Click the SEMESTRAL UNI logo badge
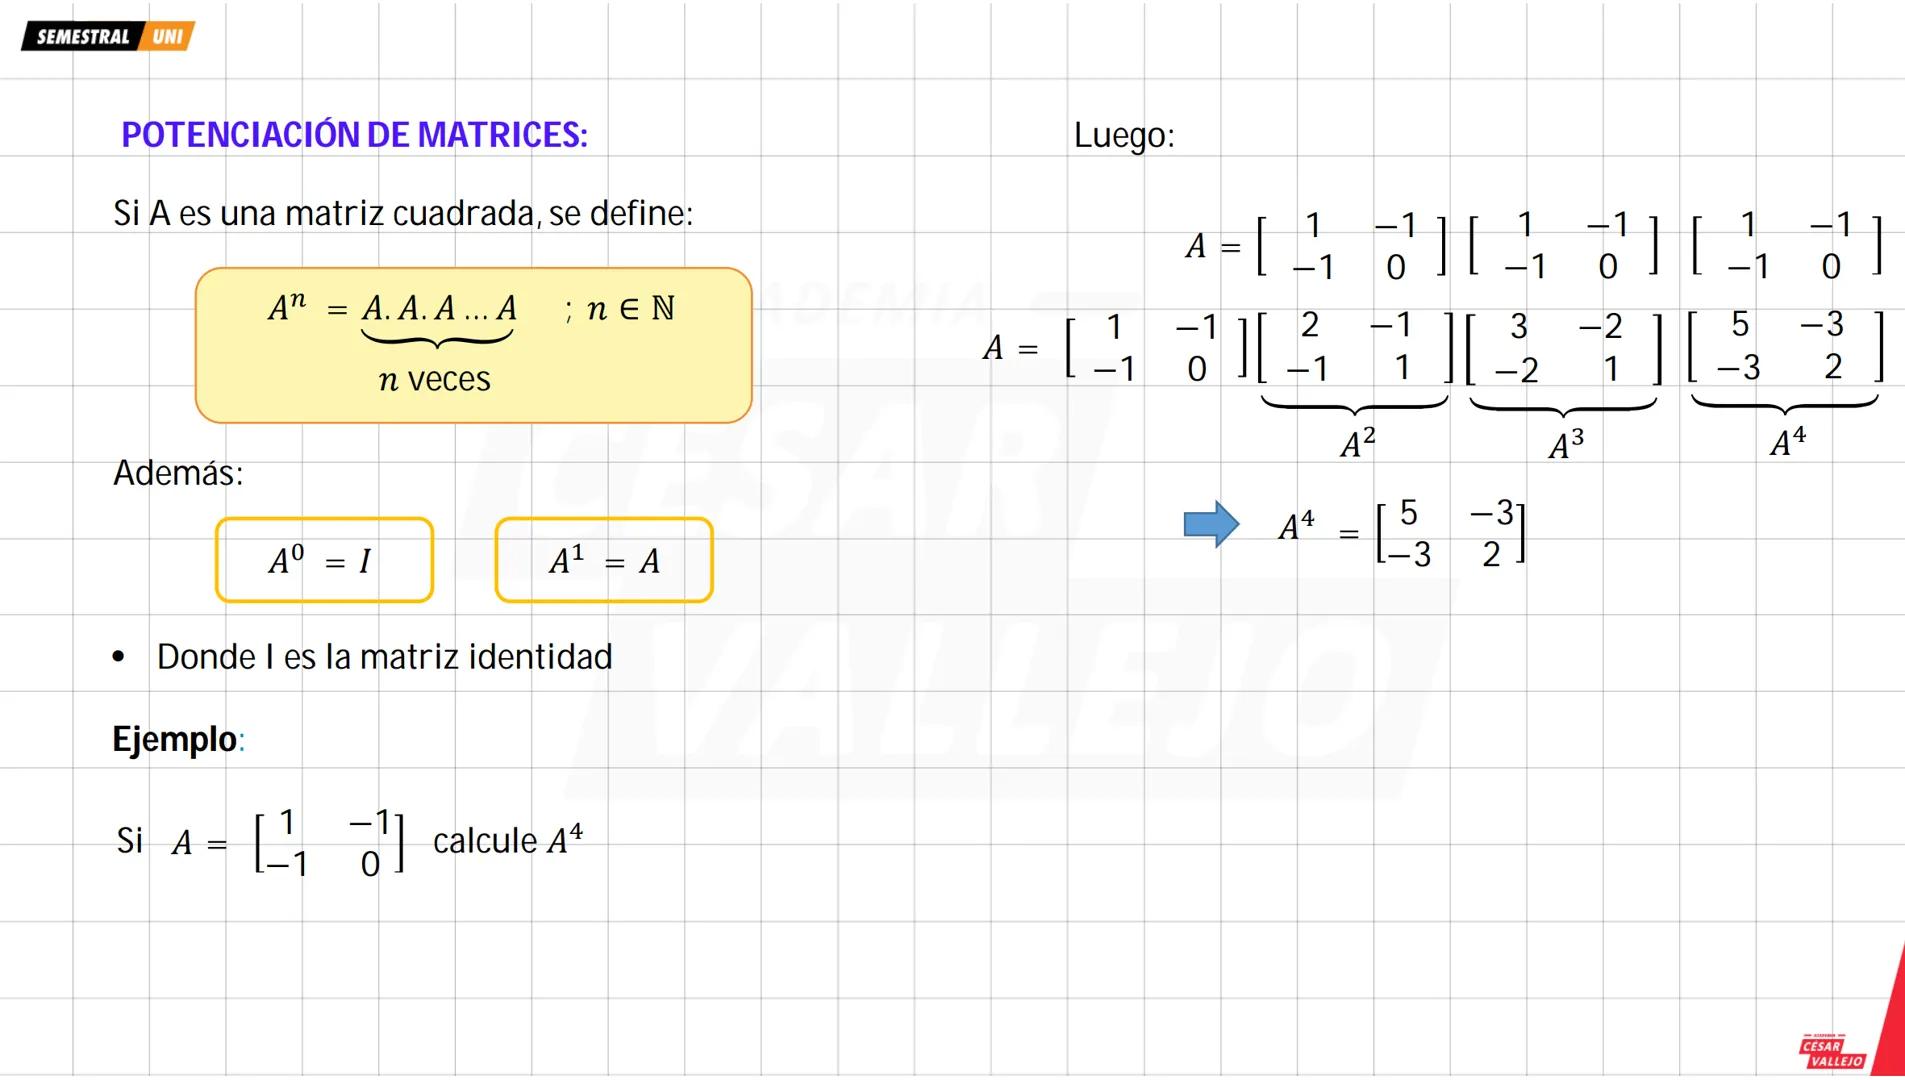This screenshot has width=1905, height=1080. click(107, 37)
